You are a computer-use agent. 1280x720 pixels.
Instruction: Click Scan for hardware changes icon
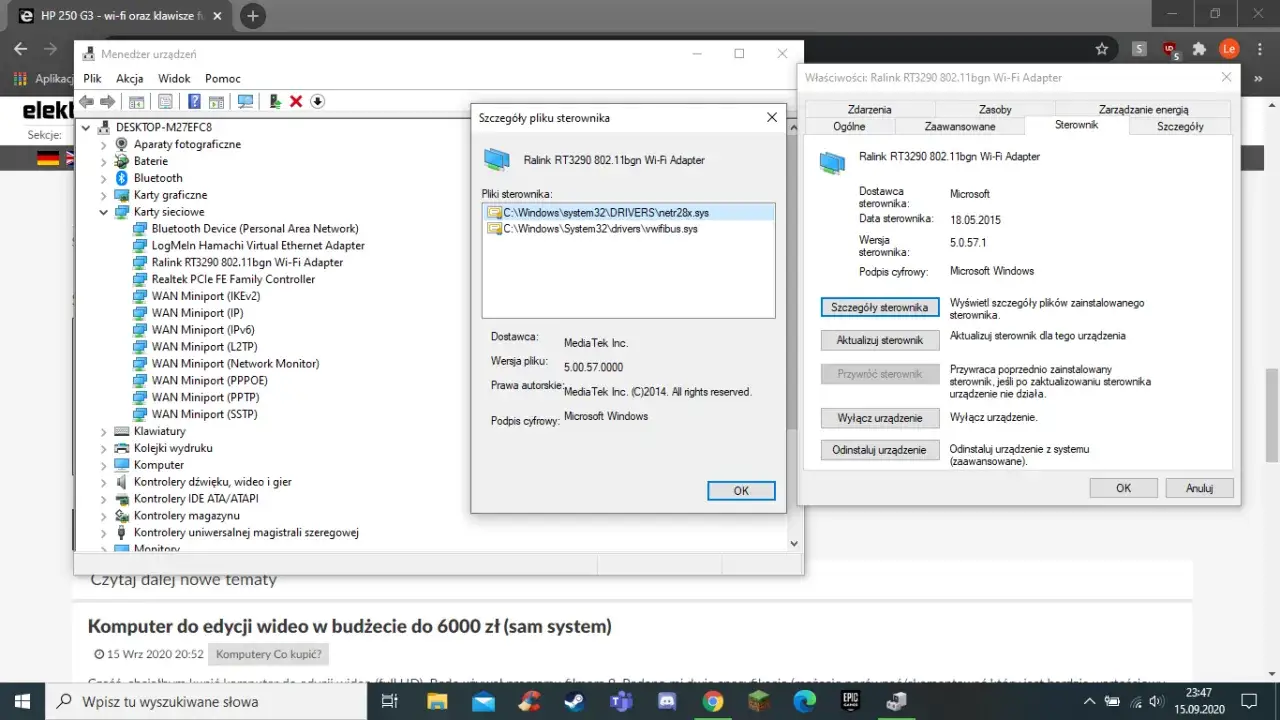[x=245, y=101]
